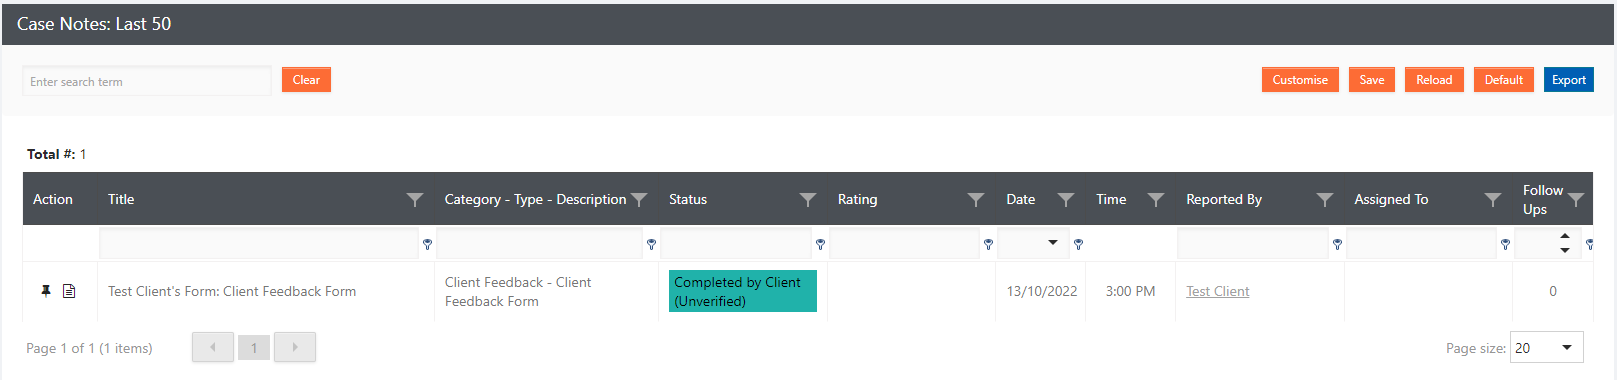The width and height of the screenshot is (1617, 380).
Task: Go to the previous page arrow
Action: [x=213, y=347]
